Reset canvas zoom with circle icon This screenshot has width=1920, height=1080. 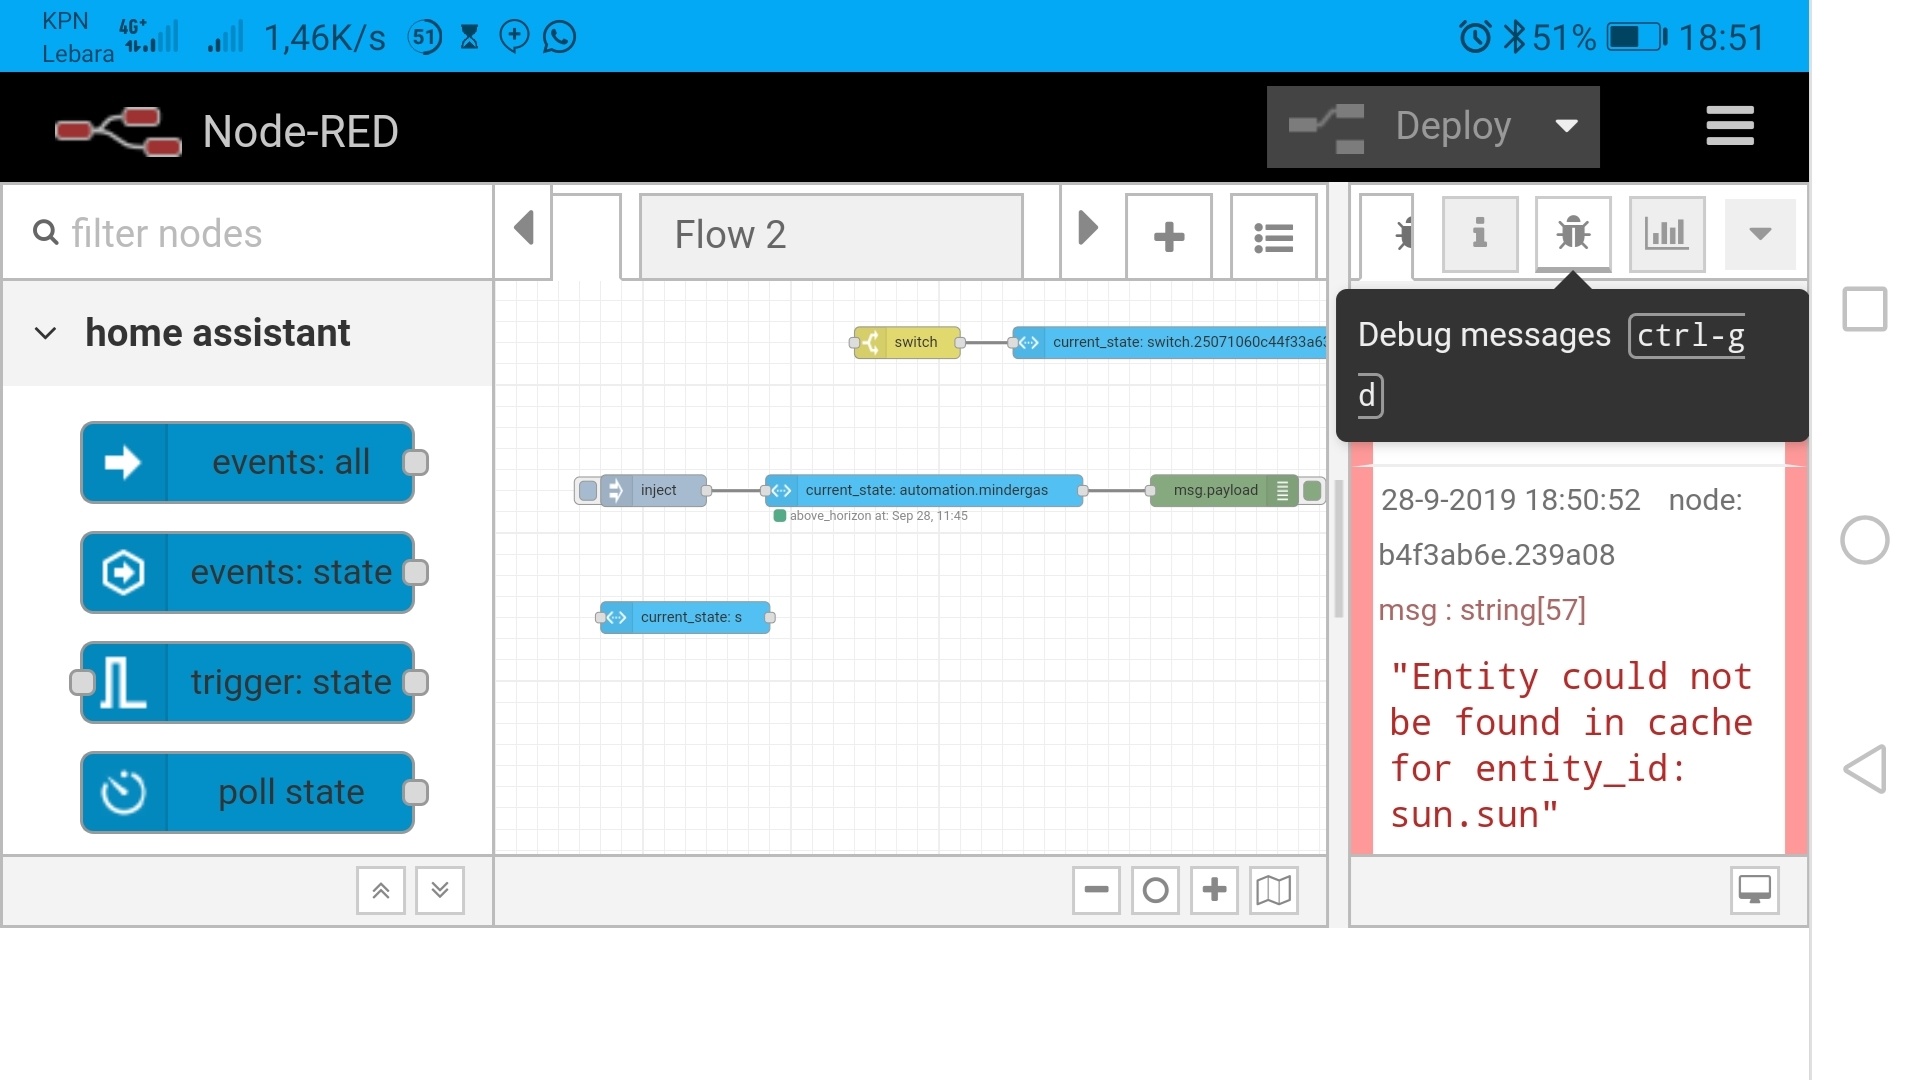[x=1155, y=890]
